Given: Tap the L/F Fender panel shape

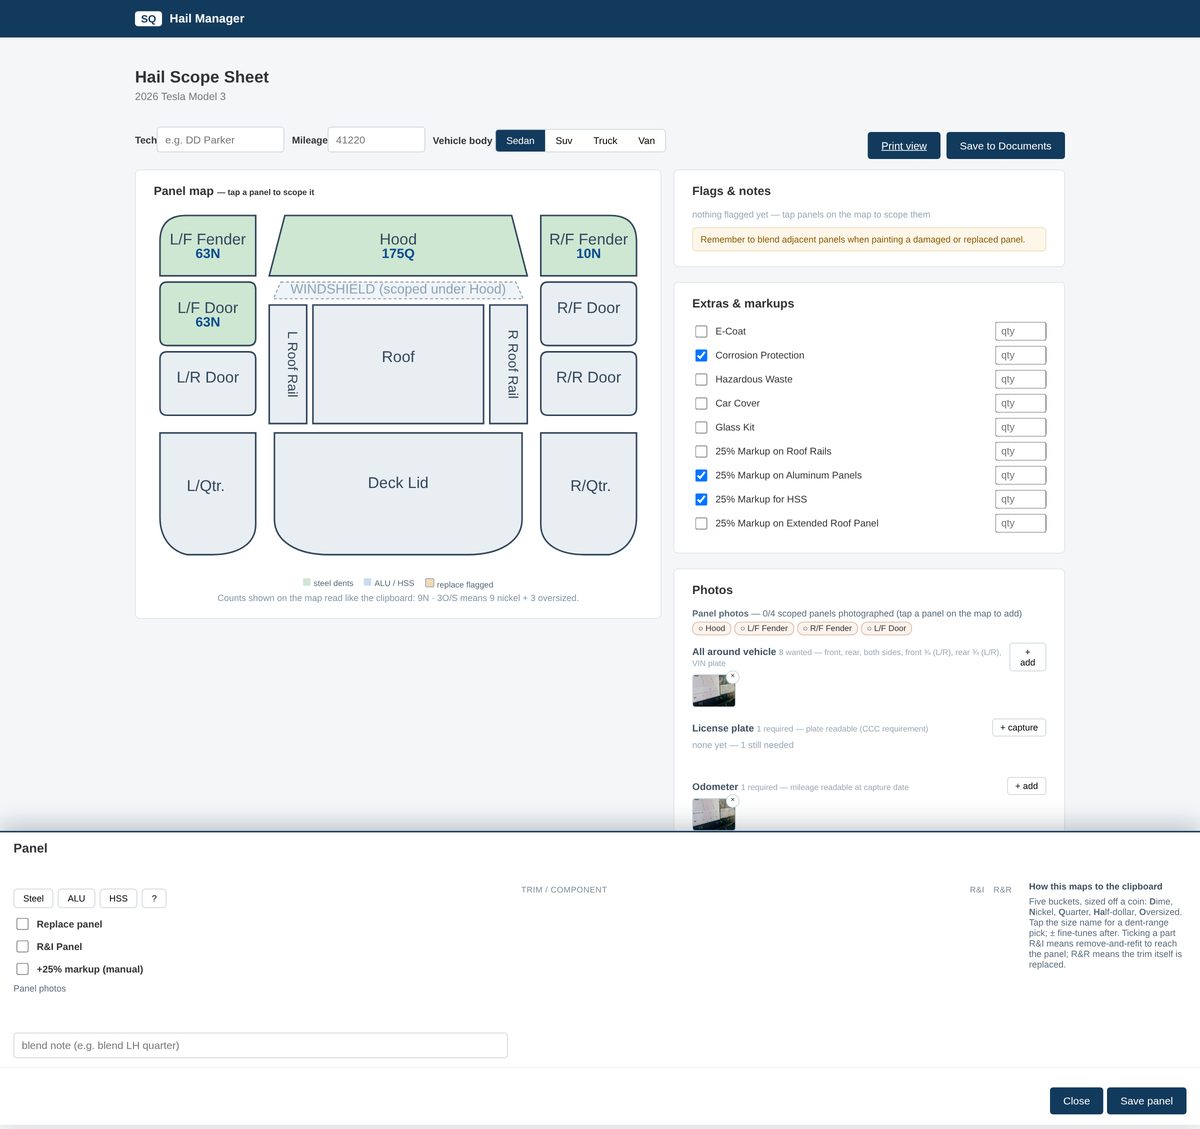Looking at the screenshot, I should 208,245.
